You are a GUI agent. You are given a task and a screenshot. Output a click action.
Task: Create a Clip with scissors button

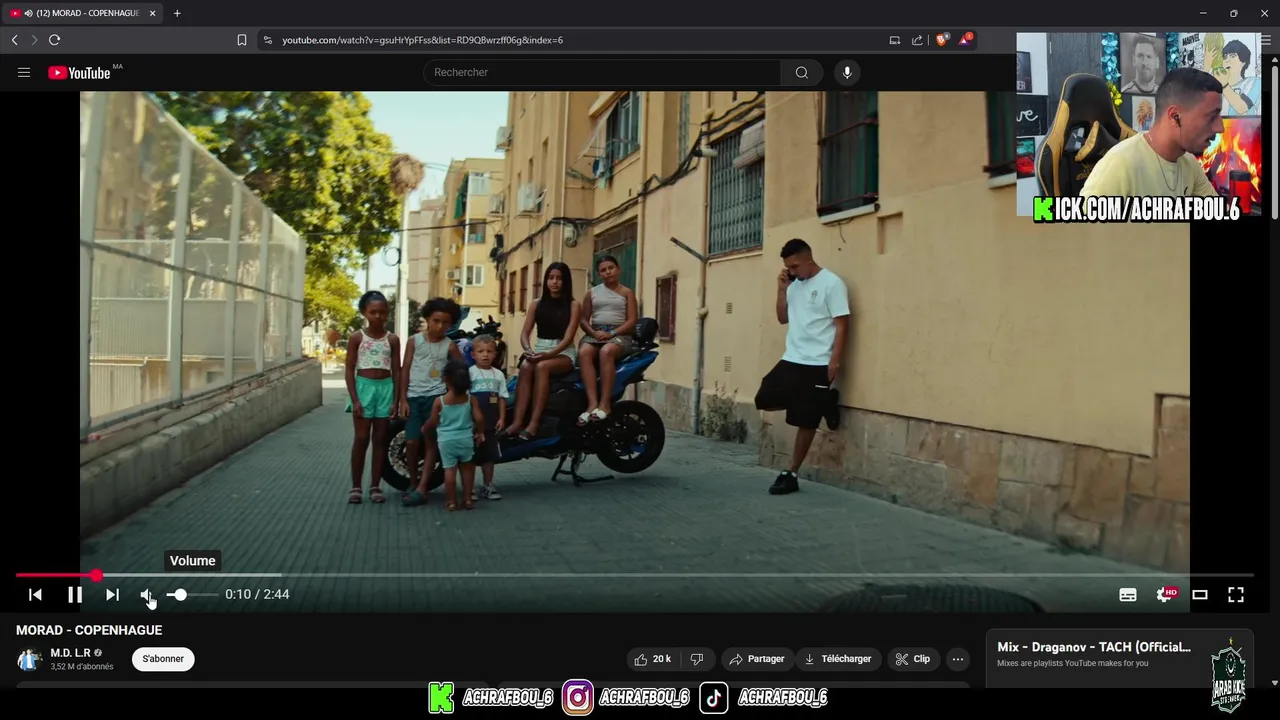pos(913,659)
